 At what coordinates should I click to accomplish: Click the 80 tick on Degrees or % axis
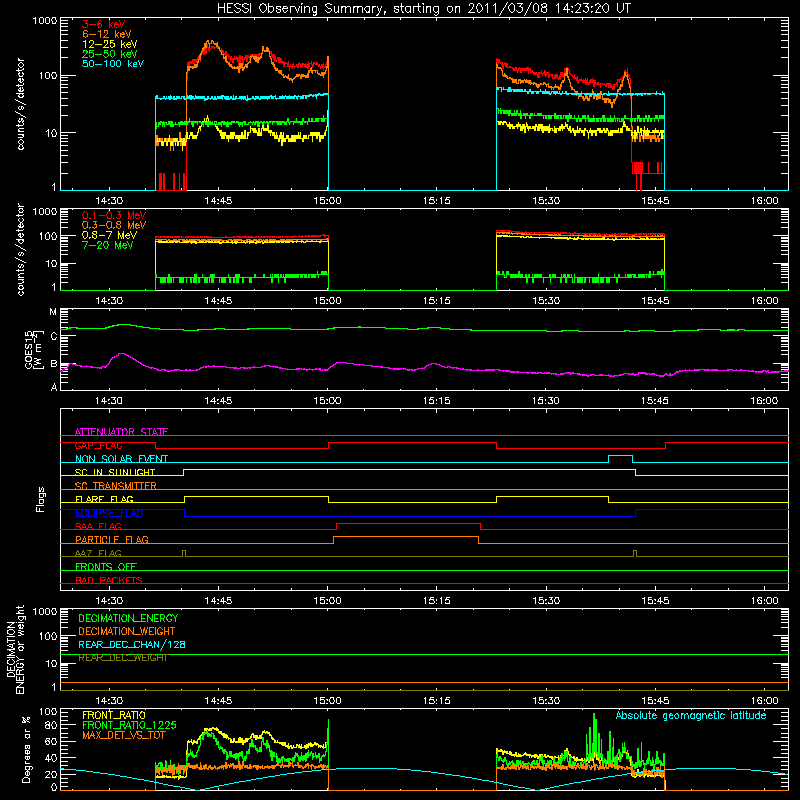coord(51,725)
